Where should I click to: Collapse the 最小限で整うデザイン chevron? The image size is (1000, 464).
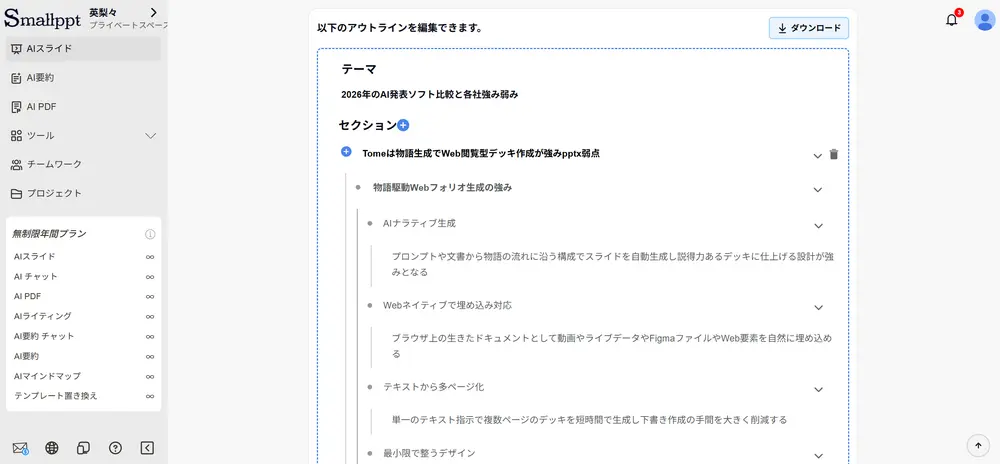(x=819, y=455)
